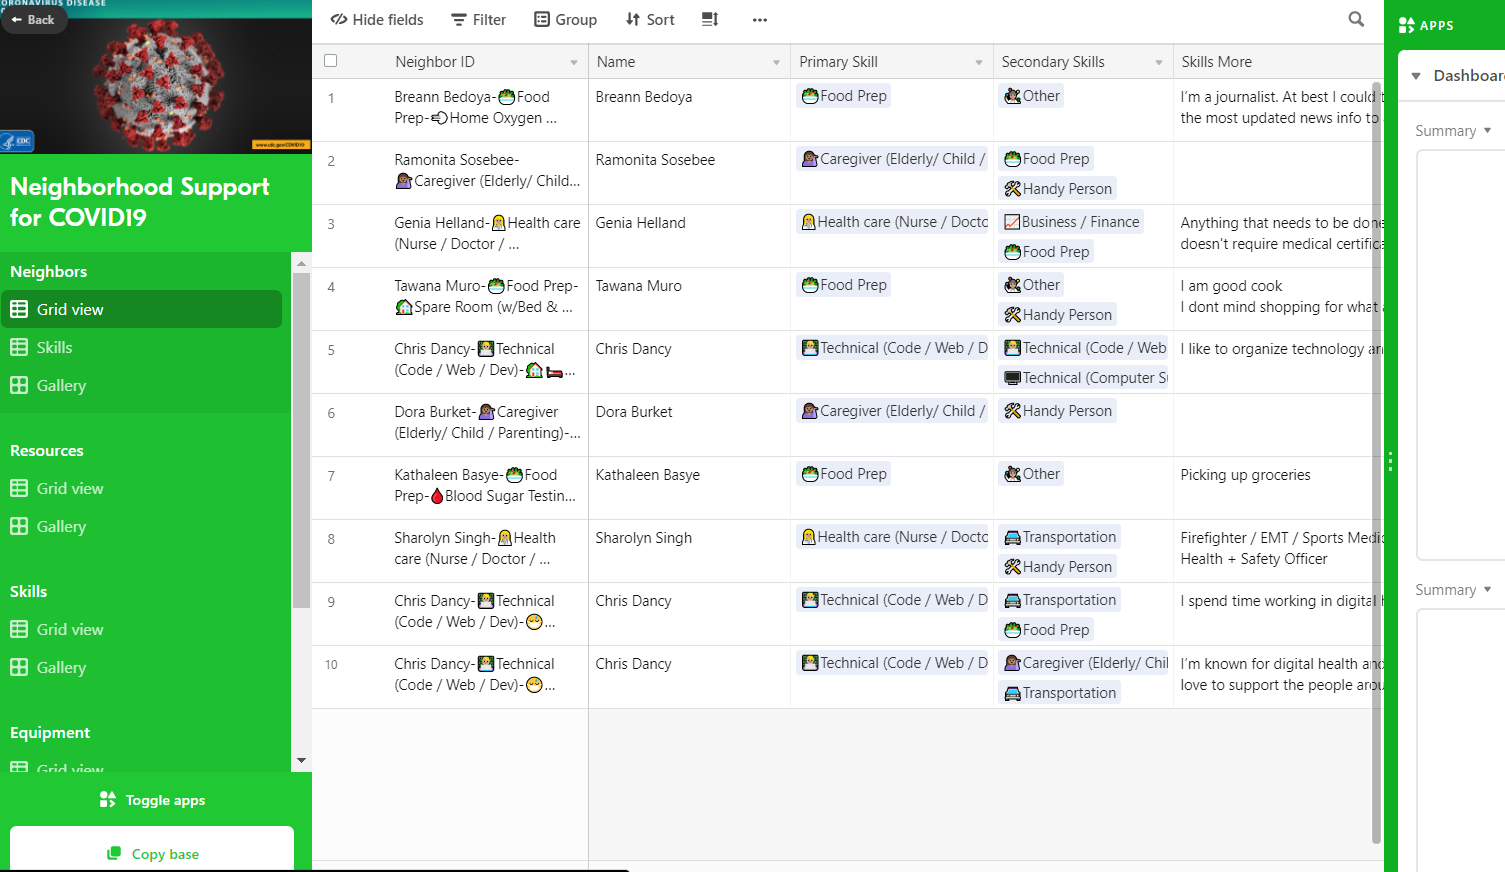
Task: Click the Copy base icon
Action: coord(114,854)
